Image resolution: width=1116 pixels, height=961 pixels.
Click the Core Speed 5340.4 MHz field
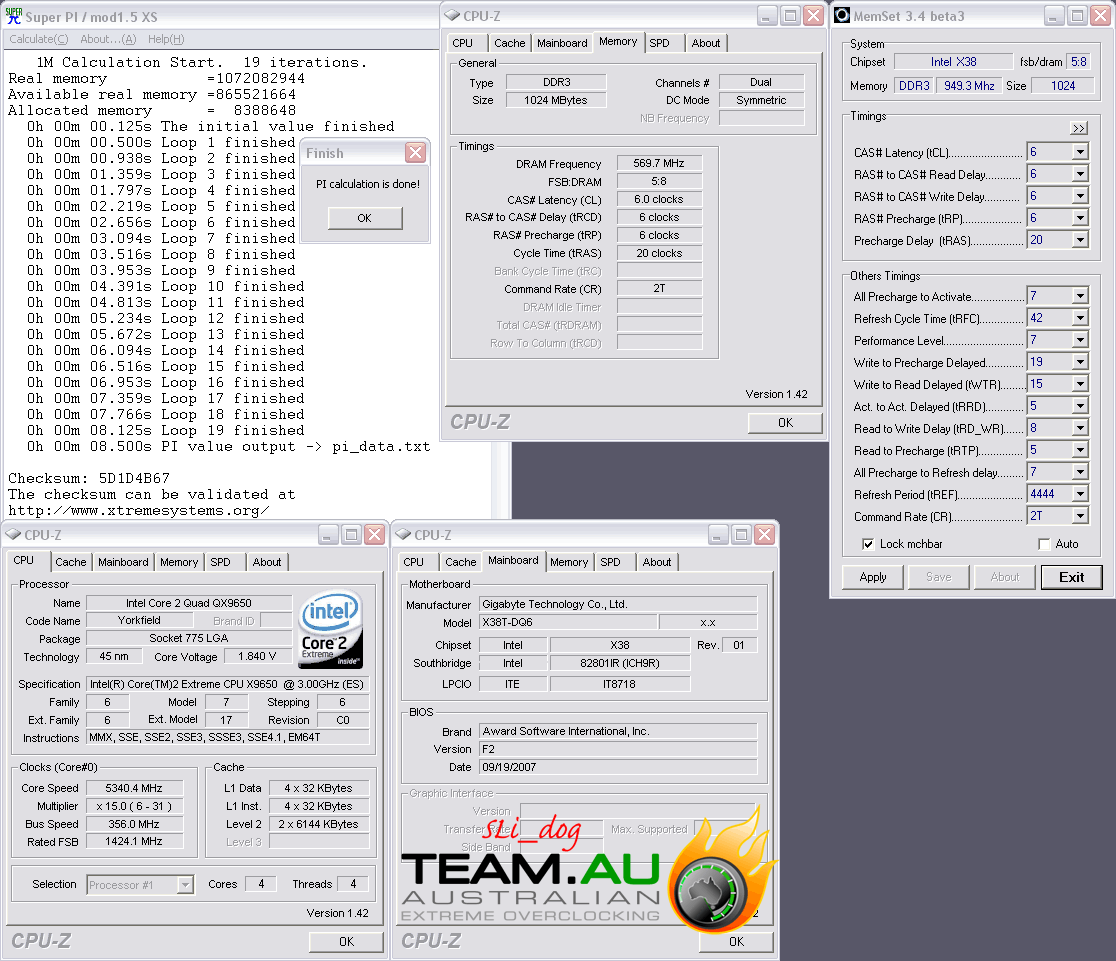pos(134,788)
